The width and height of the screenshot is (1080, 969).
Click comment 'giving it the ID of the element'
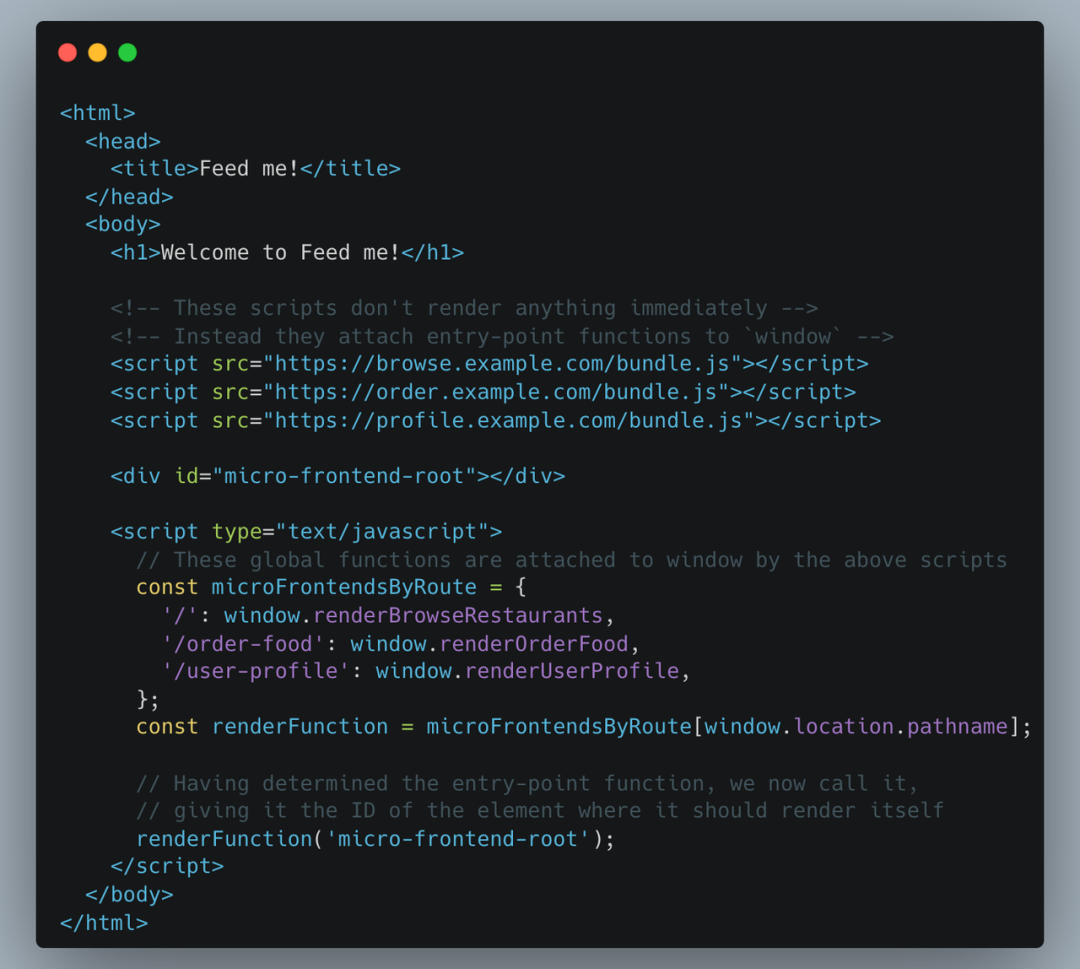pos(540,811)
